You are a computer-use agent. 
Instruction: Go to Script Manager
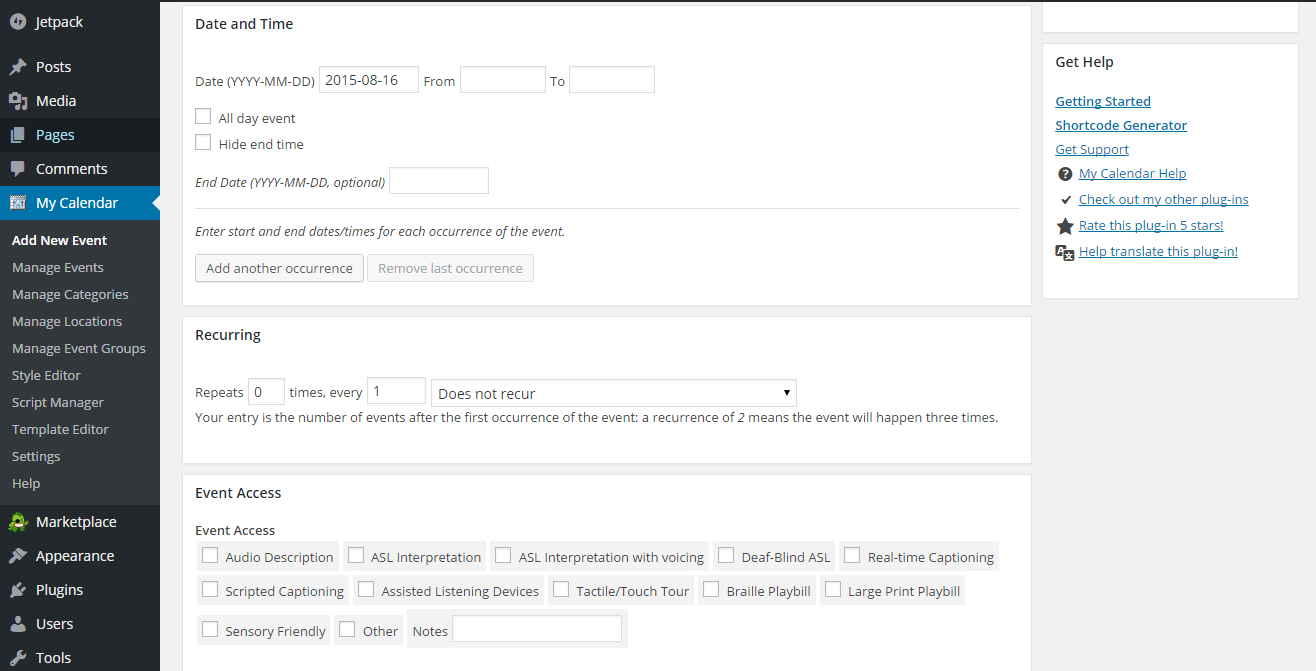click(x=58, y=402)
